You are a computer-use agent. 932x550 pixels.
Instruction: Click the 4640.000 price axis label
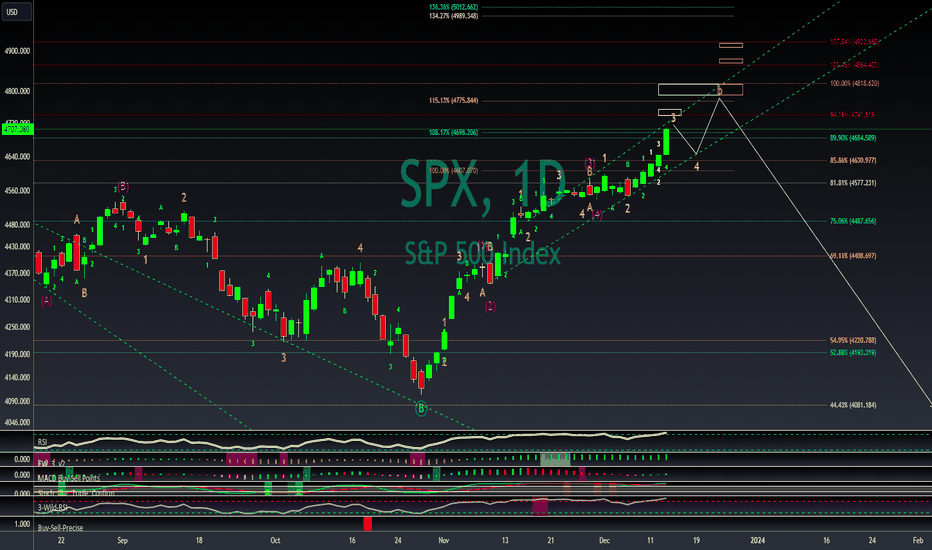point(17,157)
